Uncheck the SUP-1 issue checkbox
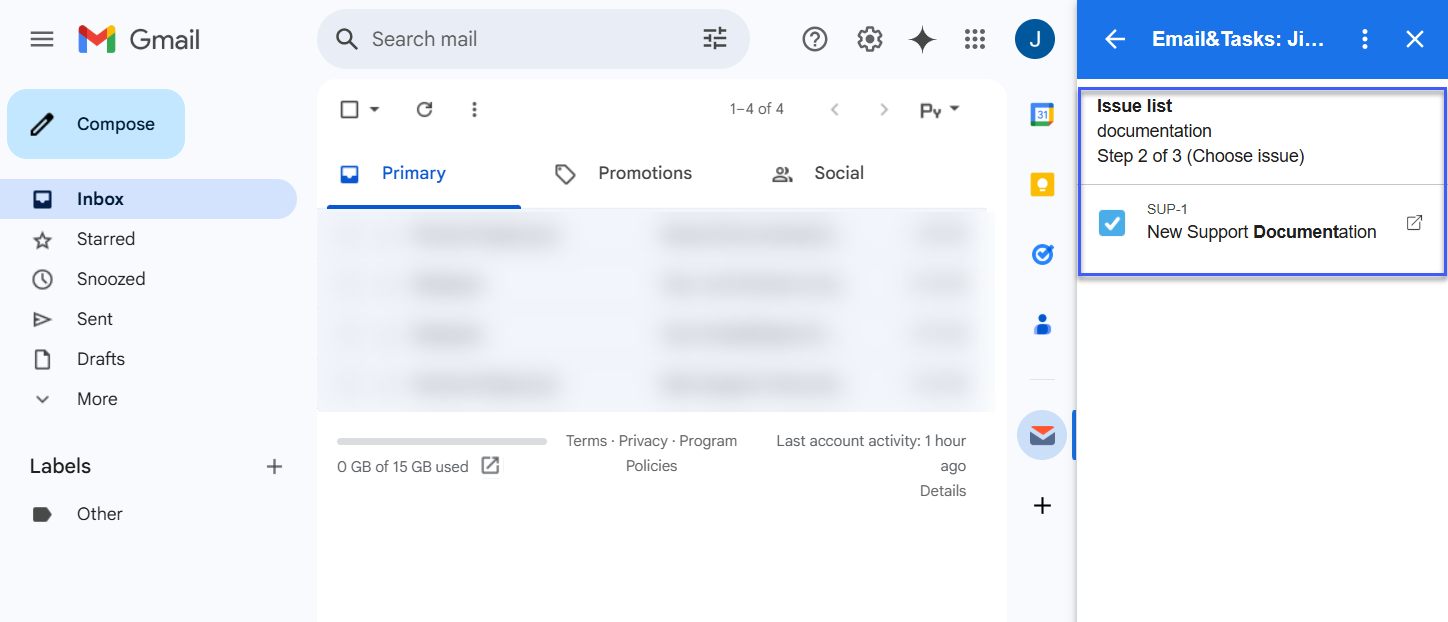 tap(1112, 223)
